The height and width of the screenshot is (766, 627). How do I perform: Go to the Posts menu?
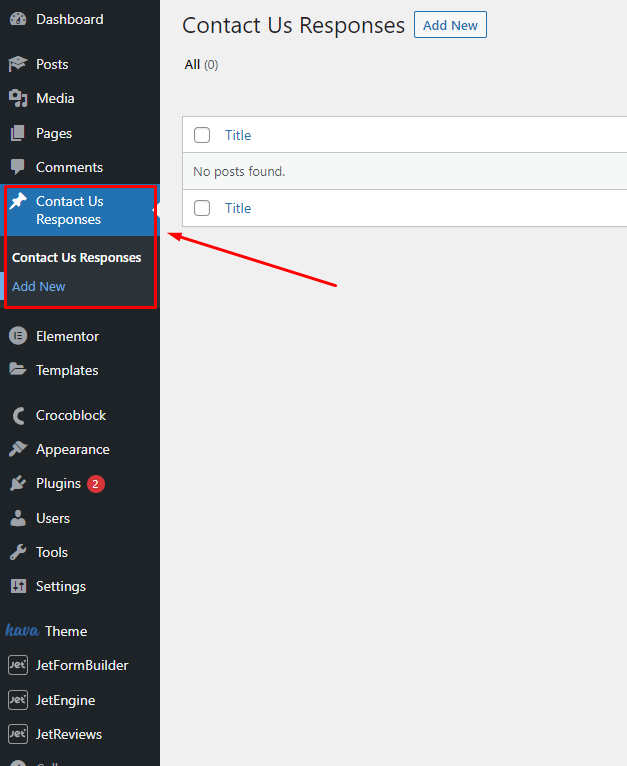52,64
